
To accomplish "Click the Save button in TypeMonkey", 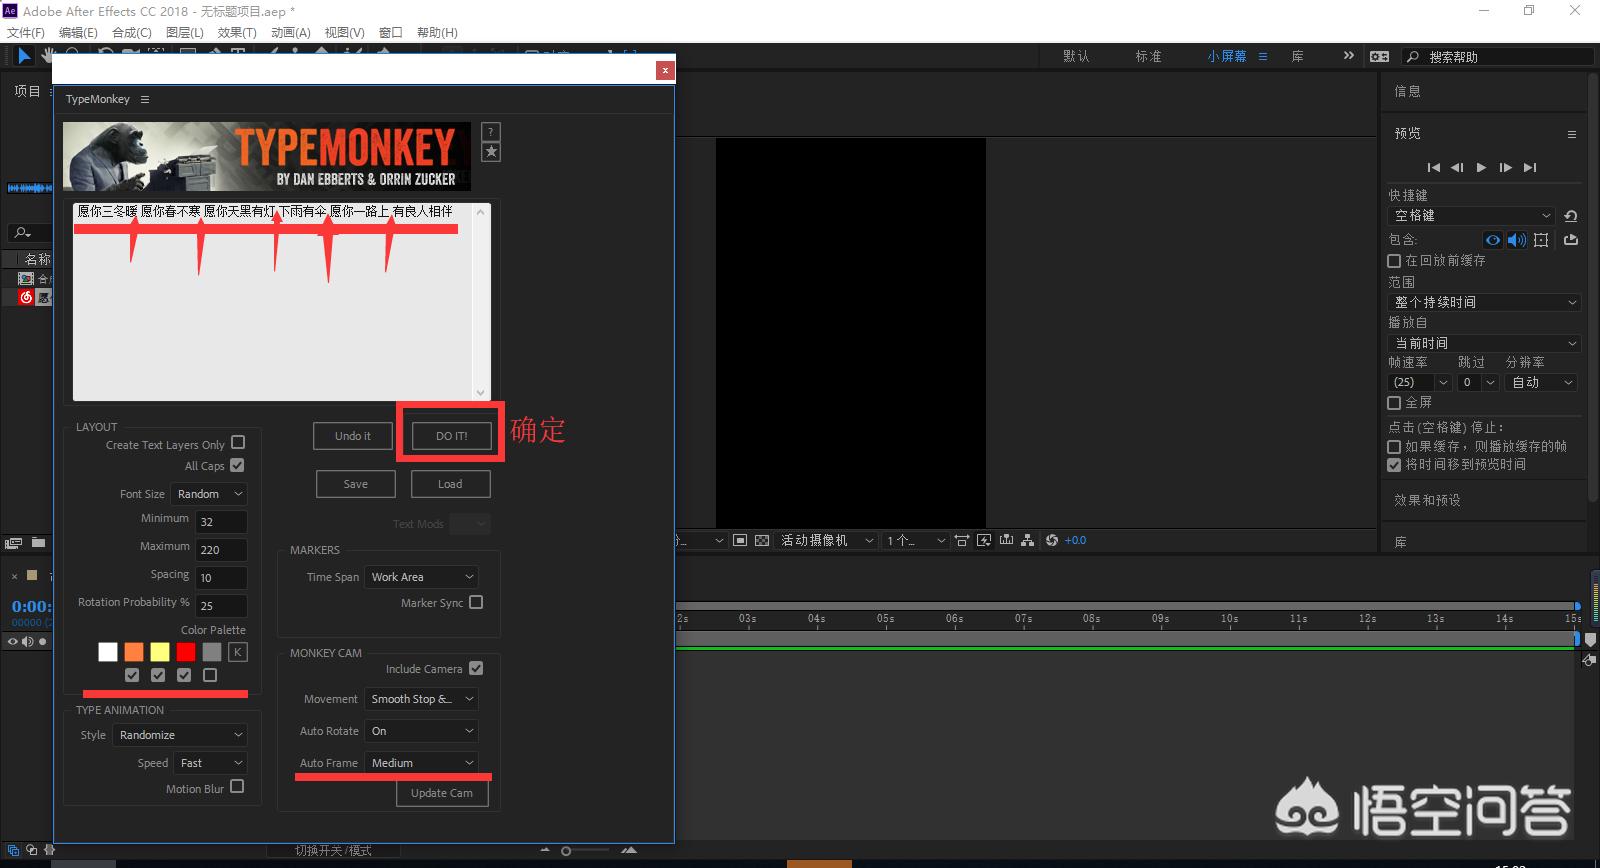I will click(x=356, y=484).
